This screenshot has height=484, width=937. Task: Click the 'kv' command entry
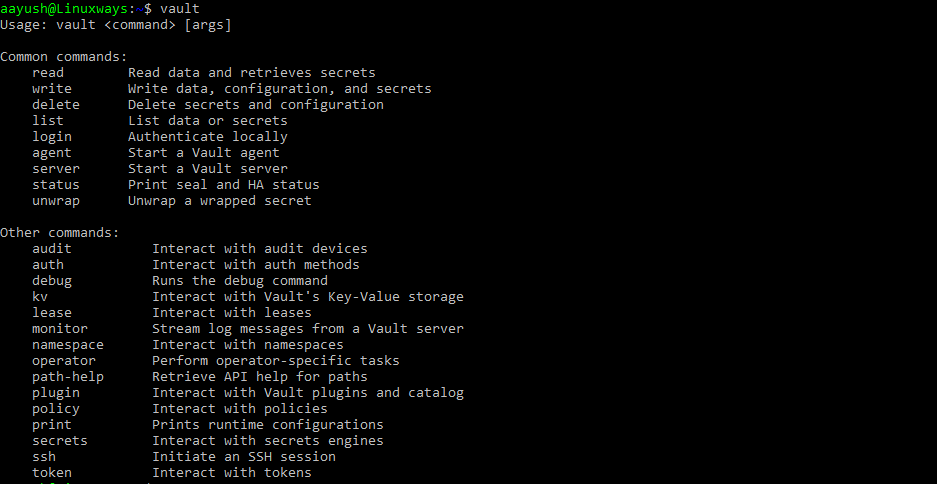point(40,297)
